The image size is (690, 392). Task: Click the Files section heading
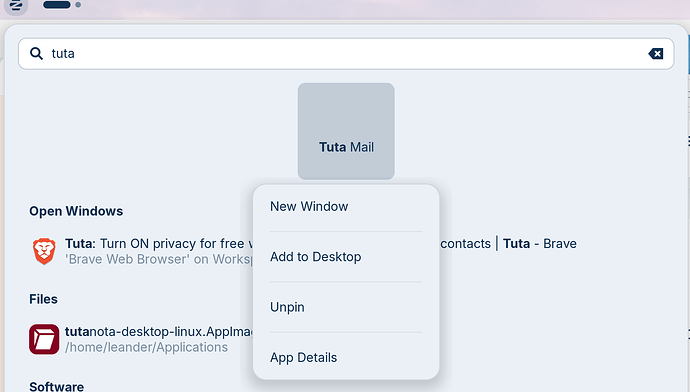[43, 299]
